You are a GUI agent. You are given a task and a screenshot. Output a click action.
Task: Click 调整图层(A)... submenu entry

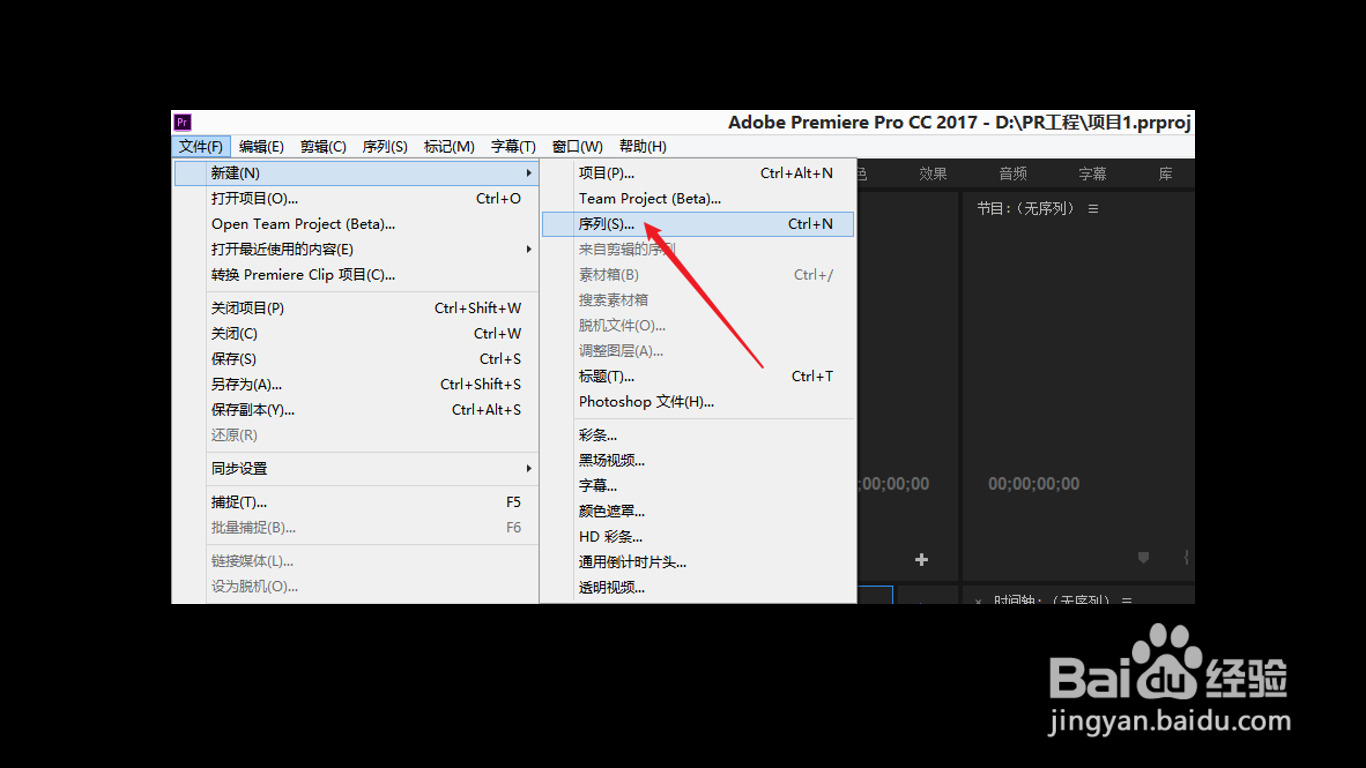click(x=698, y=351)
